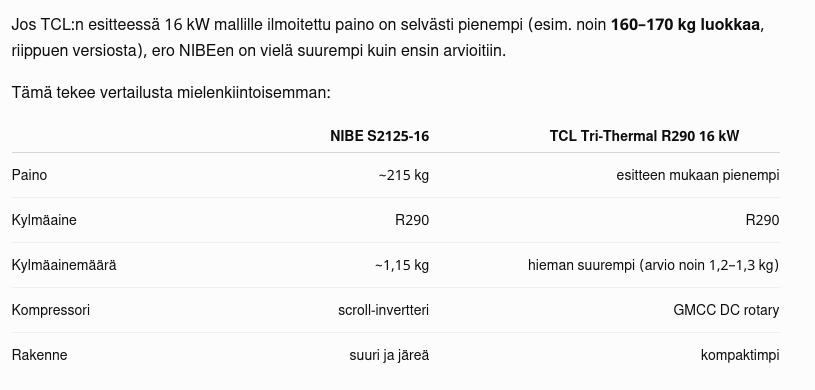This screenshot has height=390, width=815.
Task: Click TCL's R290 refrigerant cell
Action: (x=763, y=220)
